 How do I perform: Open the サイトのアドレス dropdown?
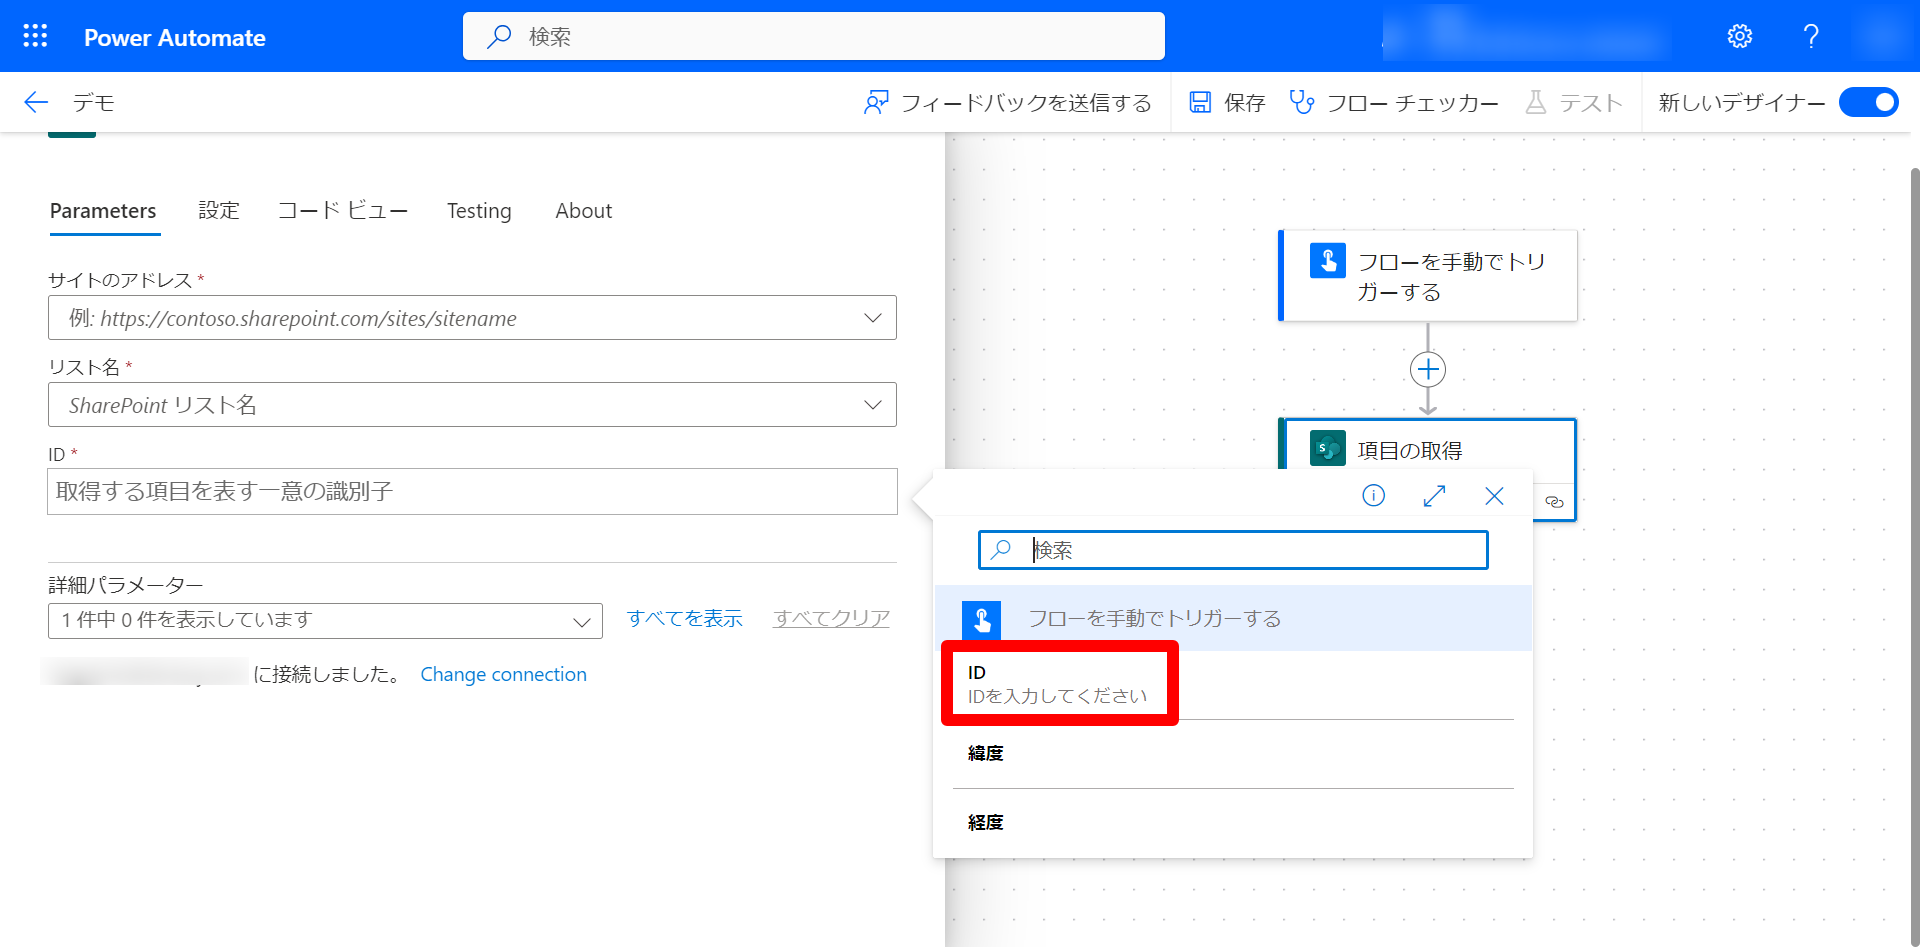[x=872, y=318]
